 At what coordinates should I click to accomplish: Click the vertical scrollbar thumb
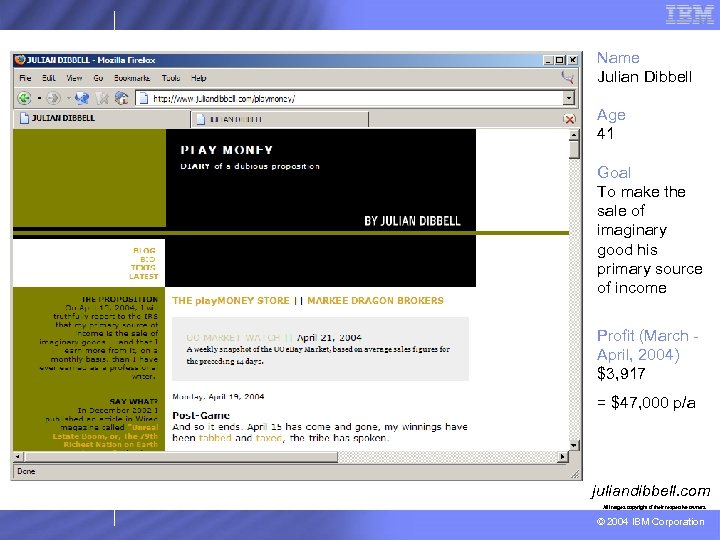pyautogui.click(x=574, y=150)
